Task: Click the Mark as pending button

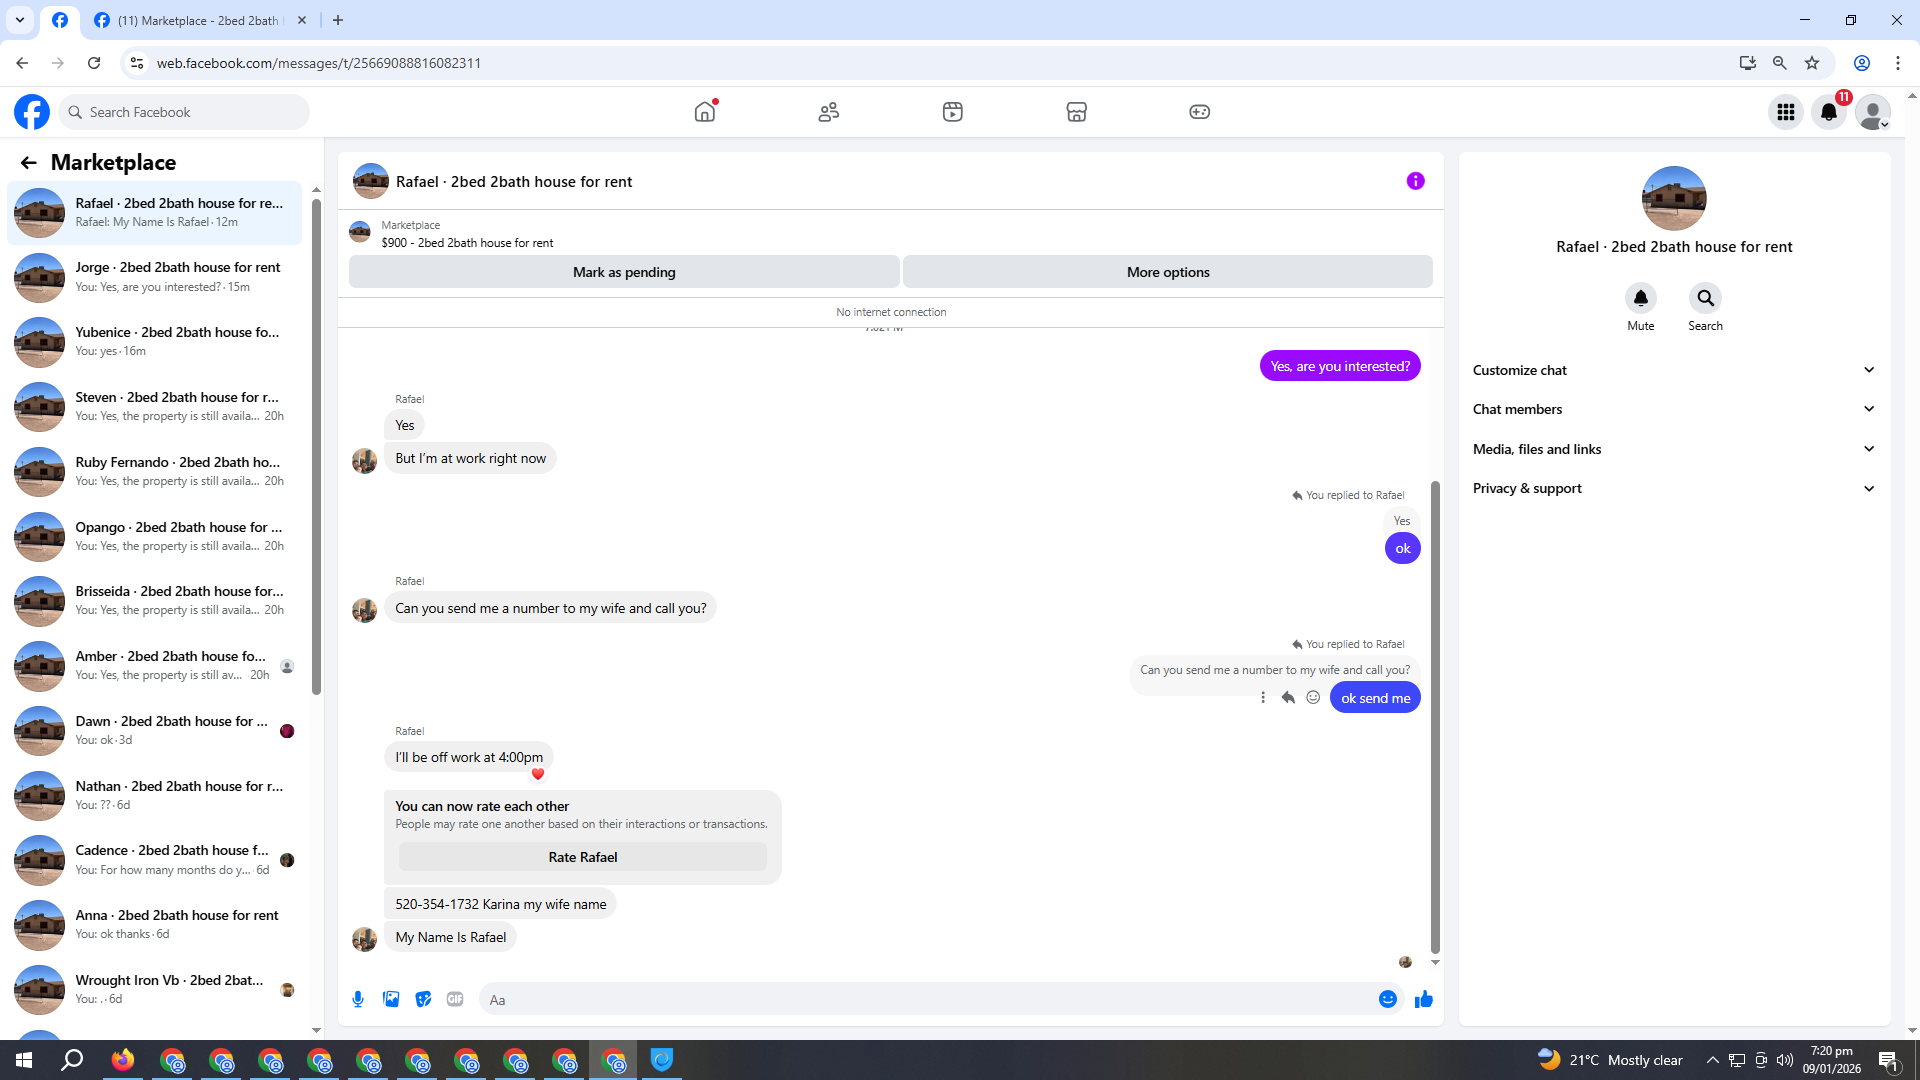Action: coord(624,272)
